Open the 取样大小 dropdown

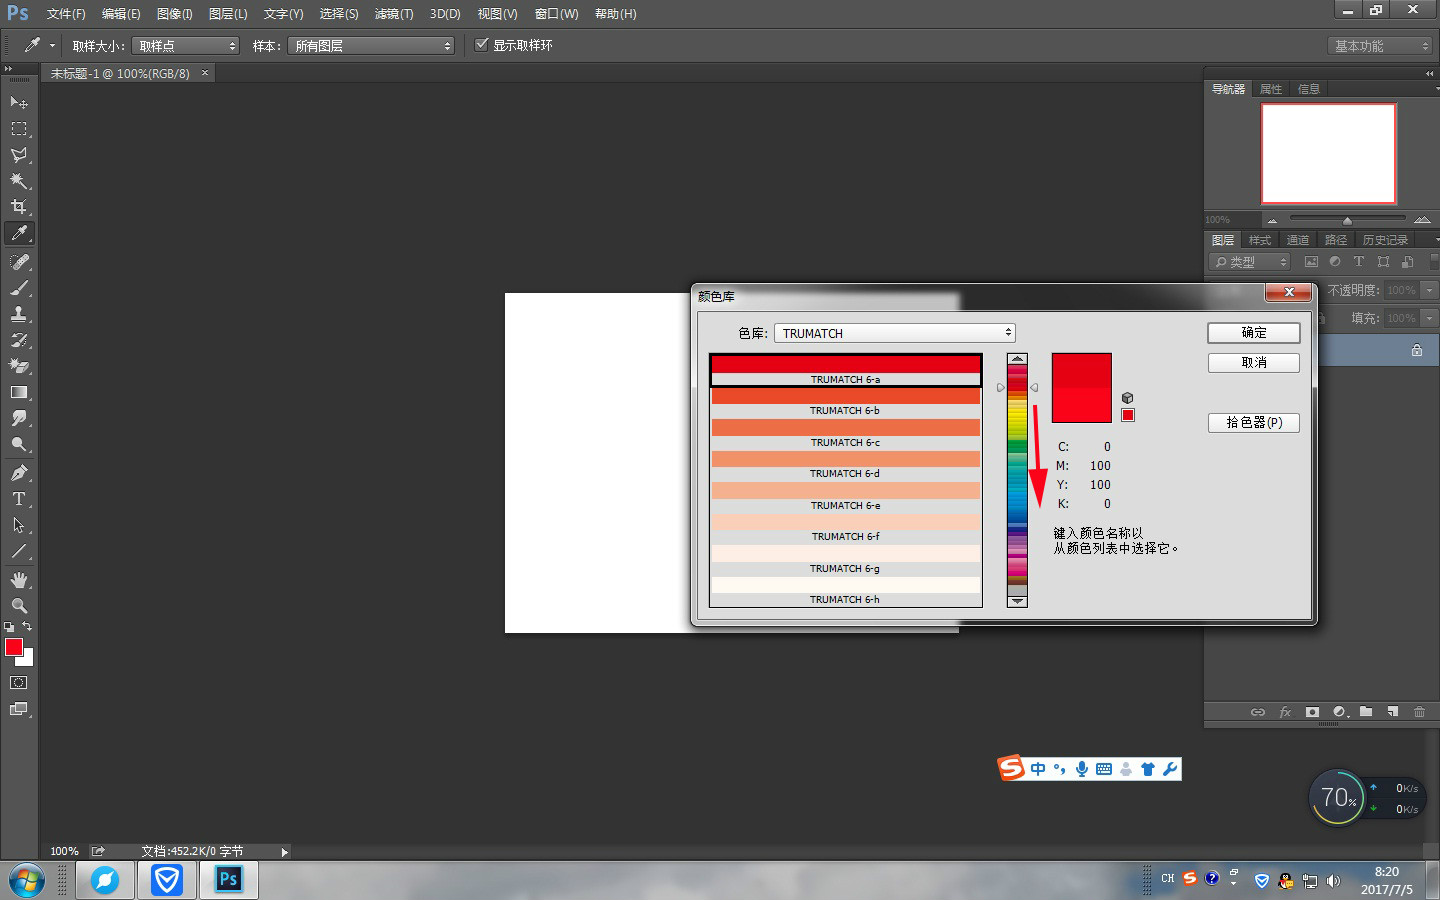point(186,46)
